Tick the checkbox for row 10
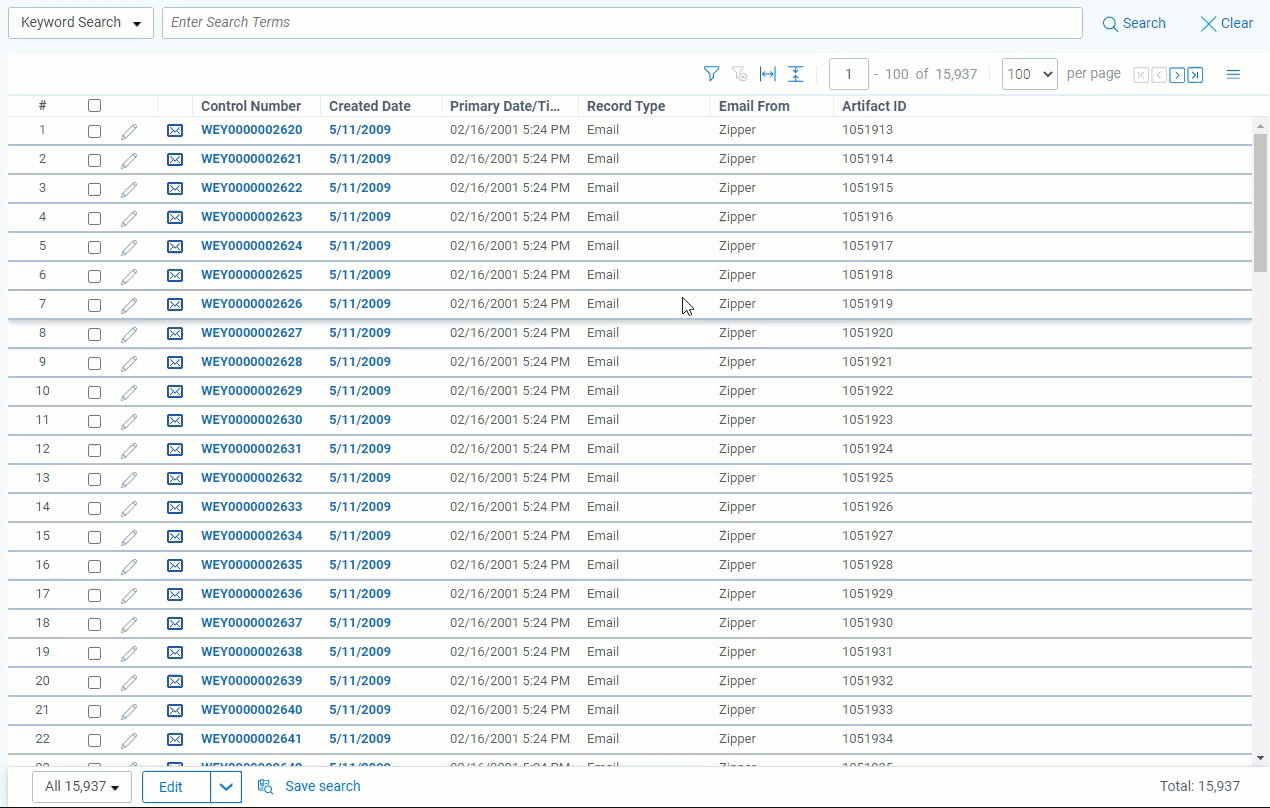This screenshot has height=808, width=1270. coord(94,392)
